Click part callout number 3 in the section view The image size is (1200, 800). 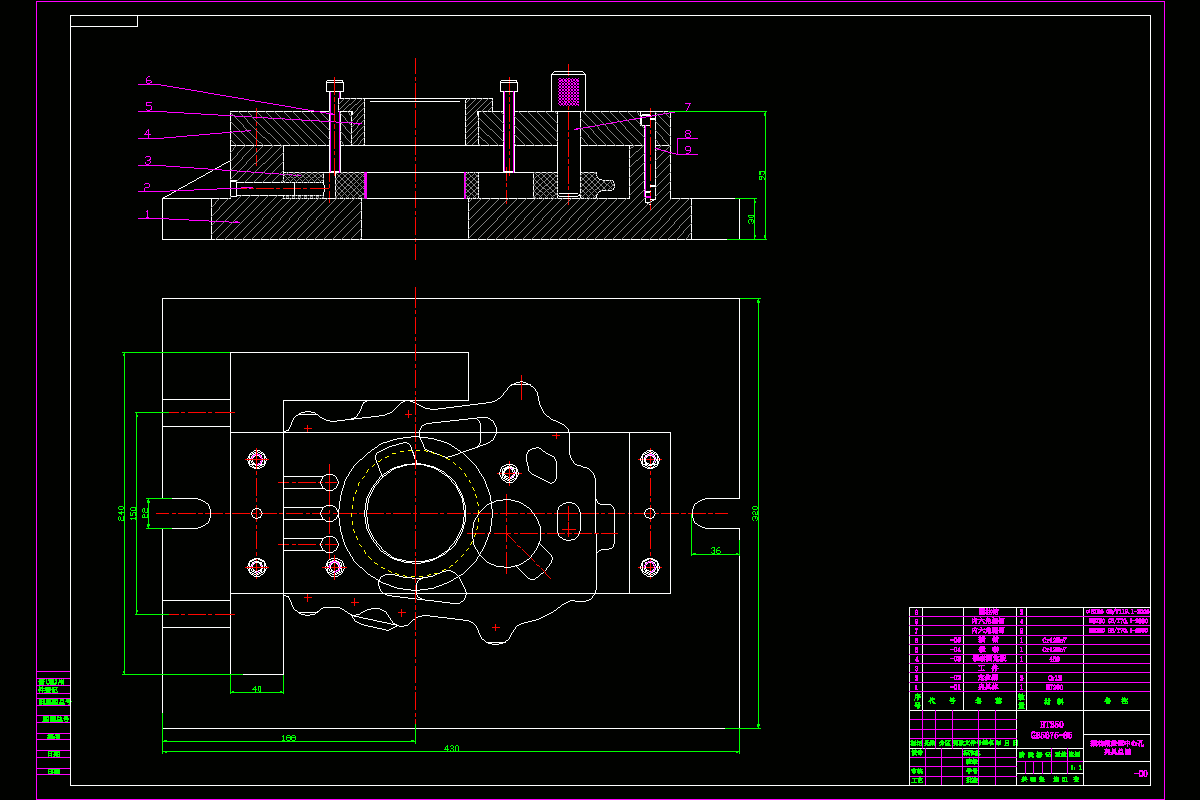(147, 161)
